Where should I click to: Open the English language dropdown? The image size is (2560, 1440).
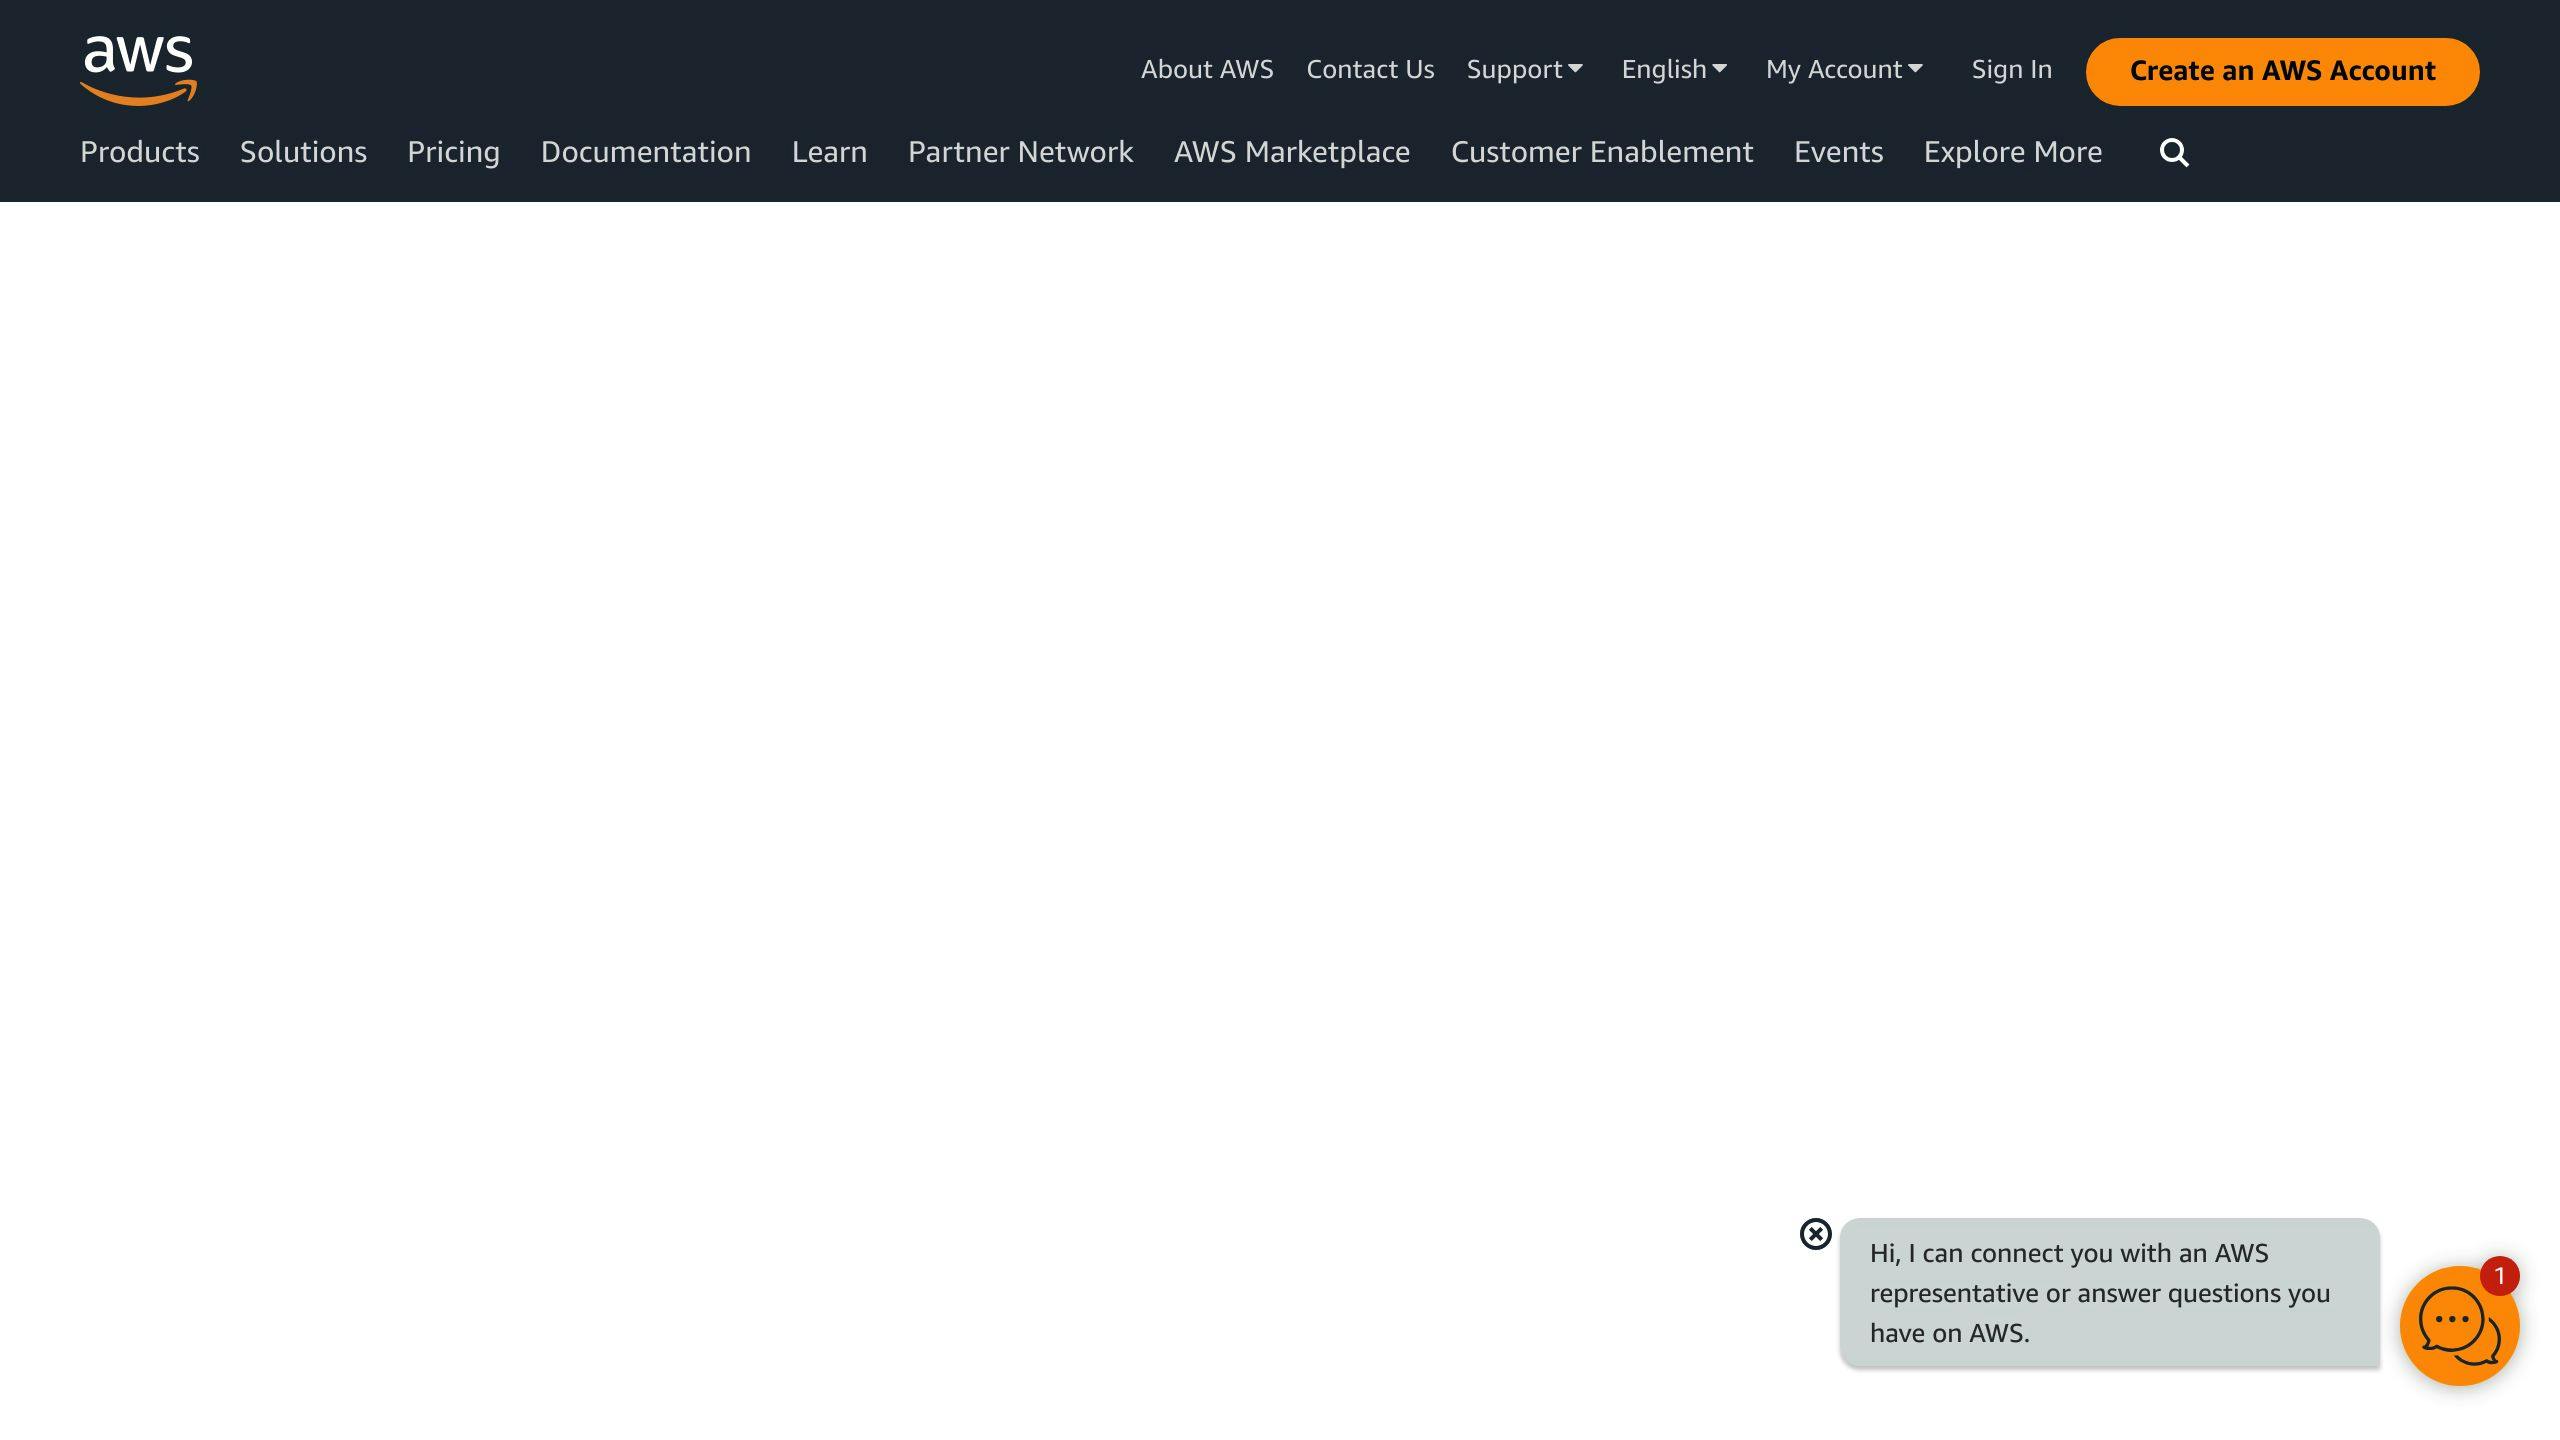tap(1674, 70)
